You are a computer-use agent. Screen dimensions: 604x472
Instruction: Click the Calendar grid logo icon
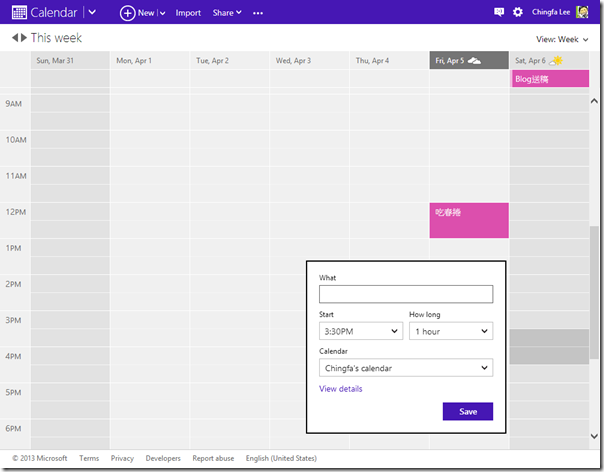(x=19, y=12)
